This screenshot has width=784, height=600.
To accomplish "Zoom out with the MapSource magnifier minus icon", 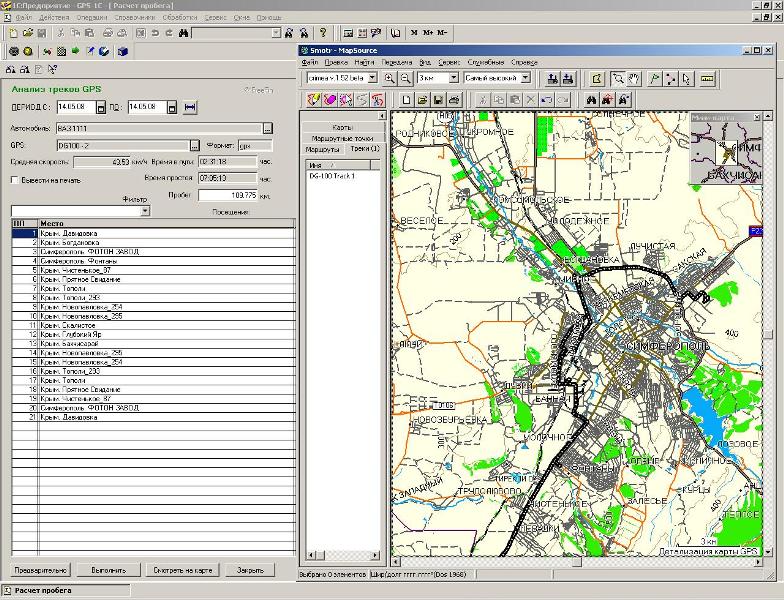I will (x=406, y=78).
